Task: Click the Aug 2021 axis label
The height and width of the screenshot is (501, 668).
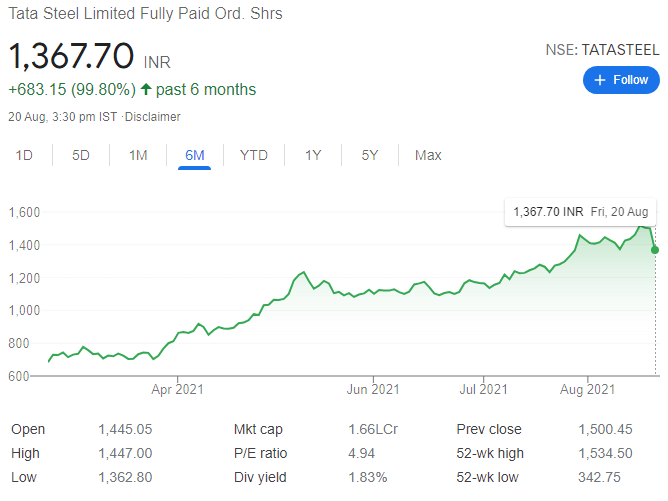Action: pos(587,389)
